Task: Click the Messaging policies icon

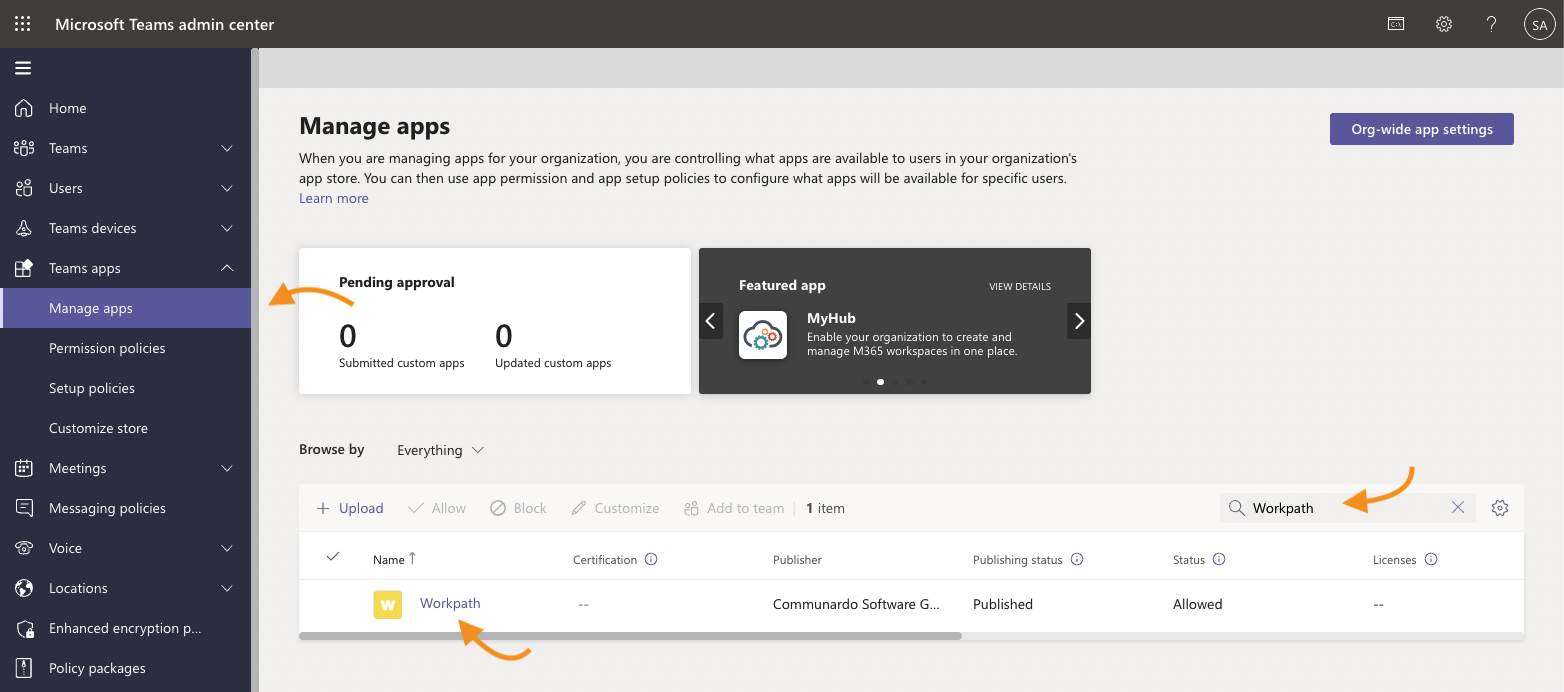Action: (x=24, y=508)
